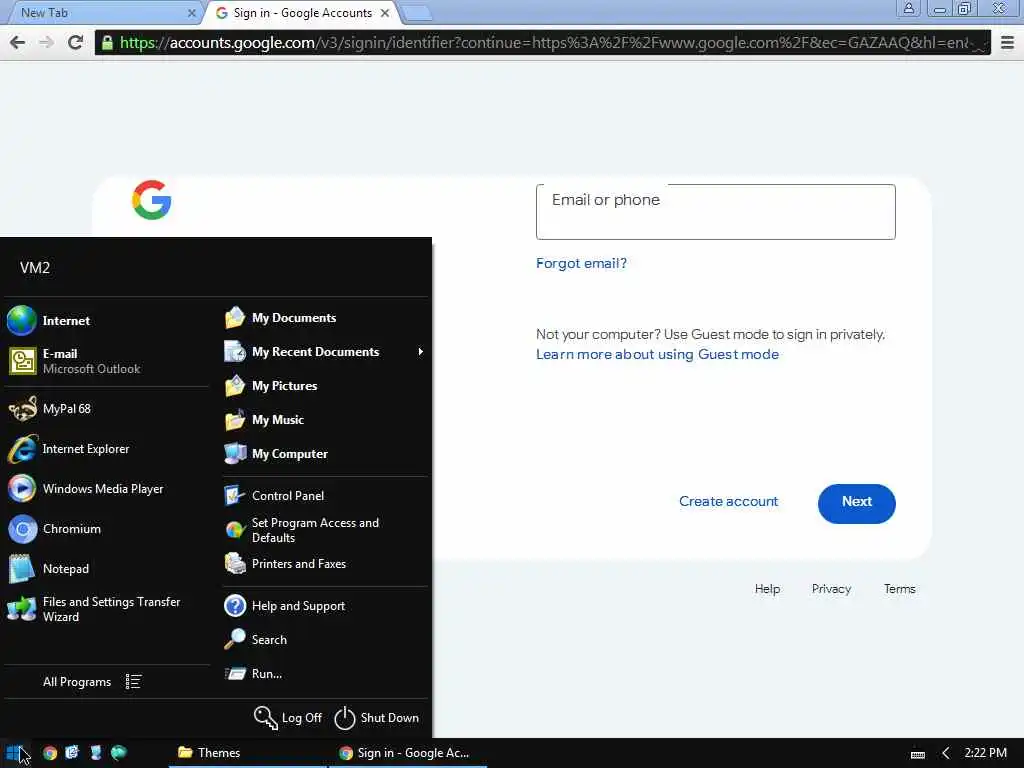Screen dimensions: 1024x768
Task: Open Terms link in footer
Action: click(899, 589)
